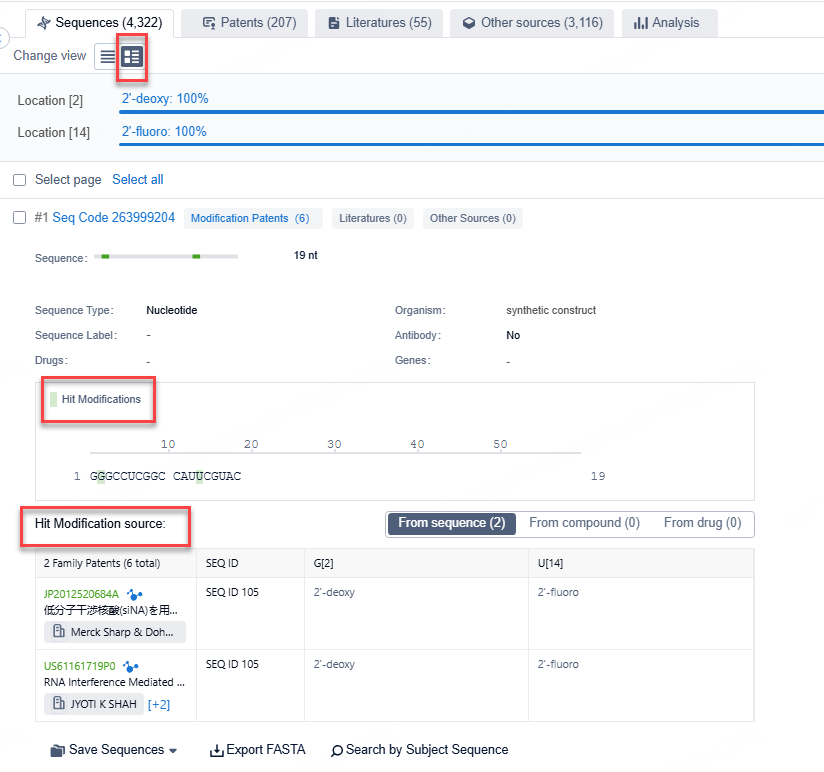Switch to the Analysis tab

666,22
